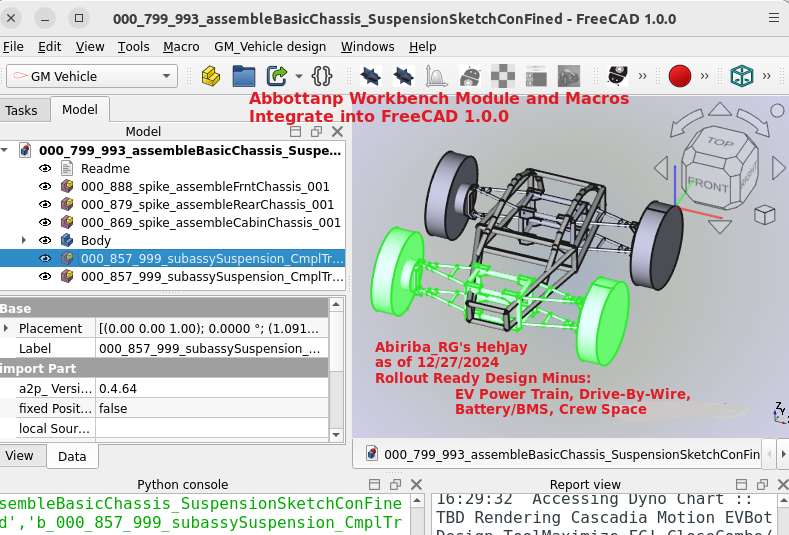Click the TOP face of navigation cube

720,143
